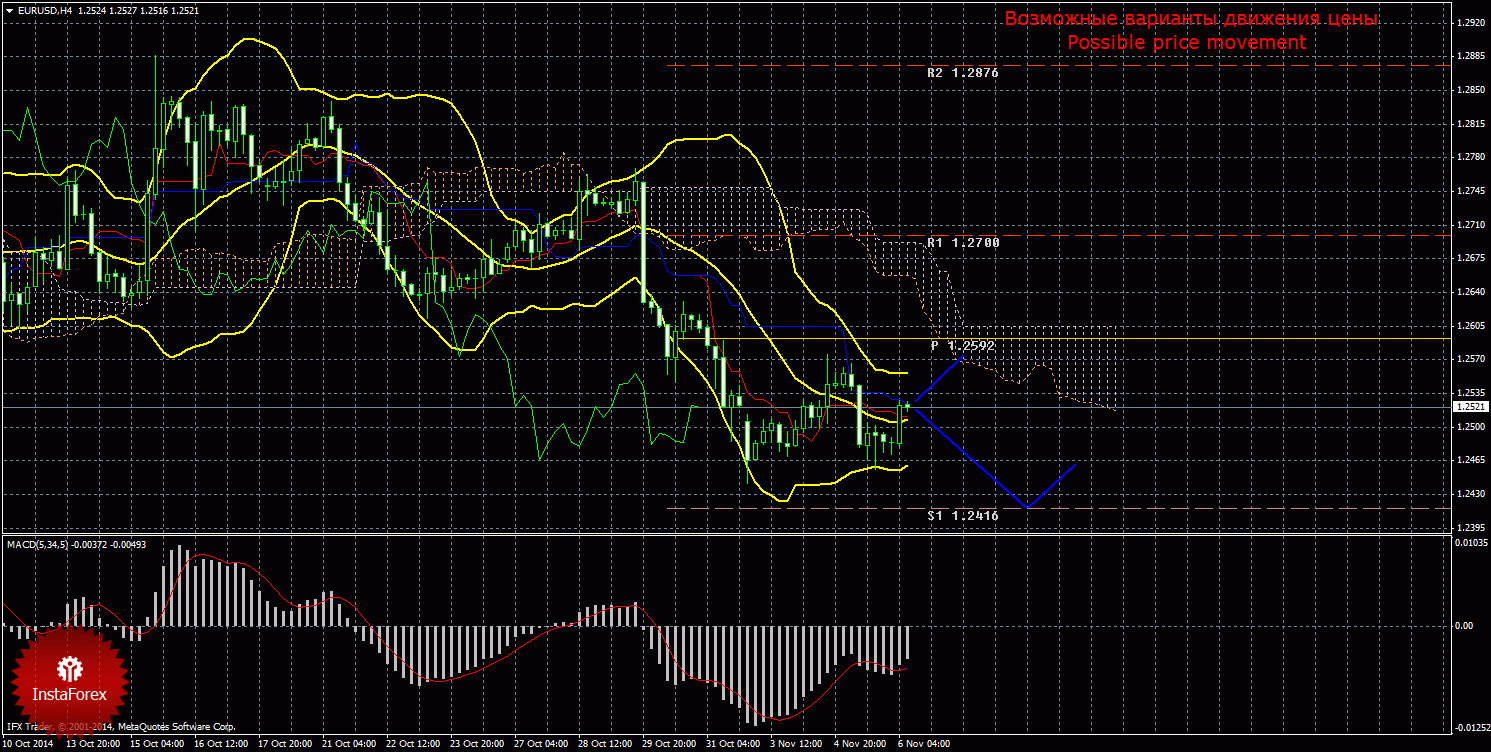Click the R1 1.2700 resistance label

(962, 243)
